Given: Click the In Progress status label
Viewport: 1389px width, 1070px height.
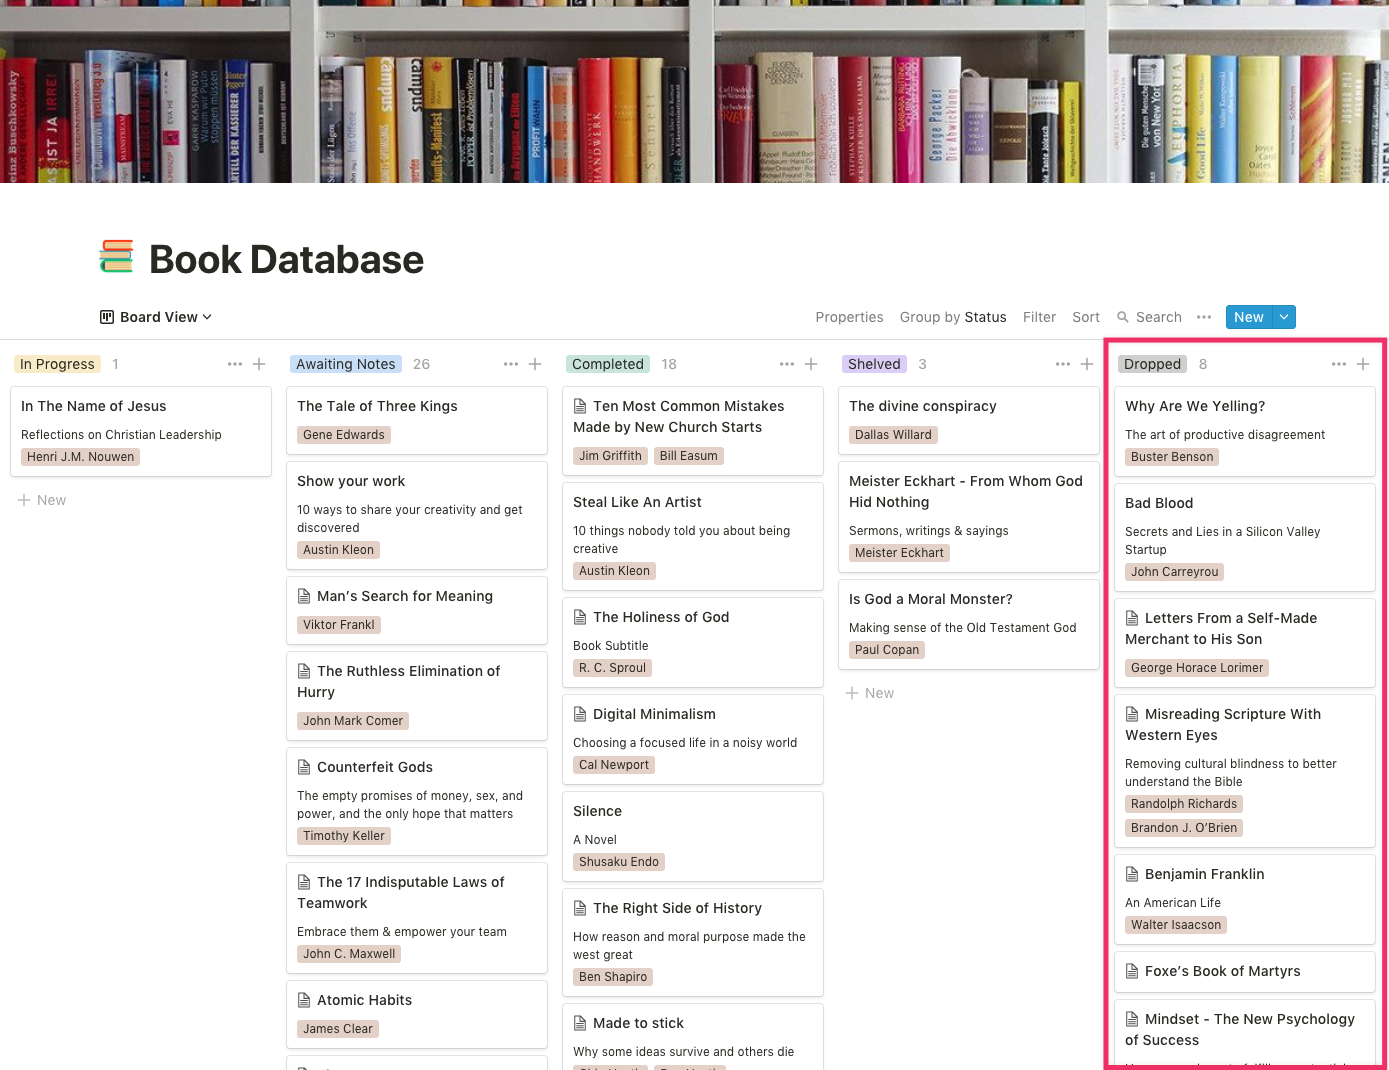Looking at the screenshot, I should 57,364.
